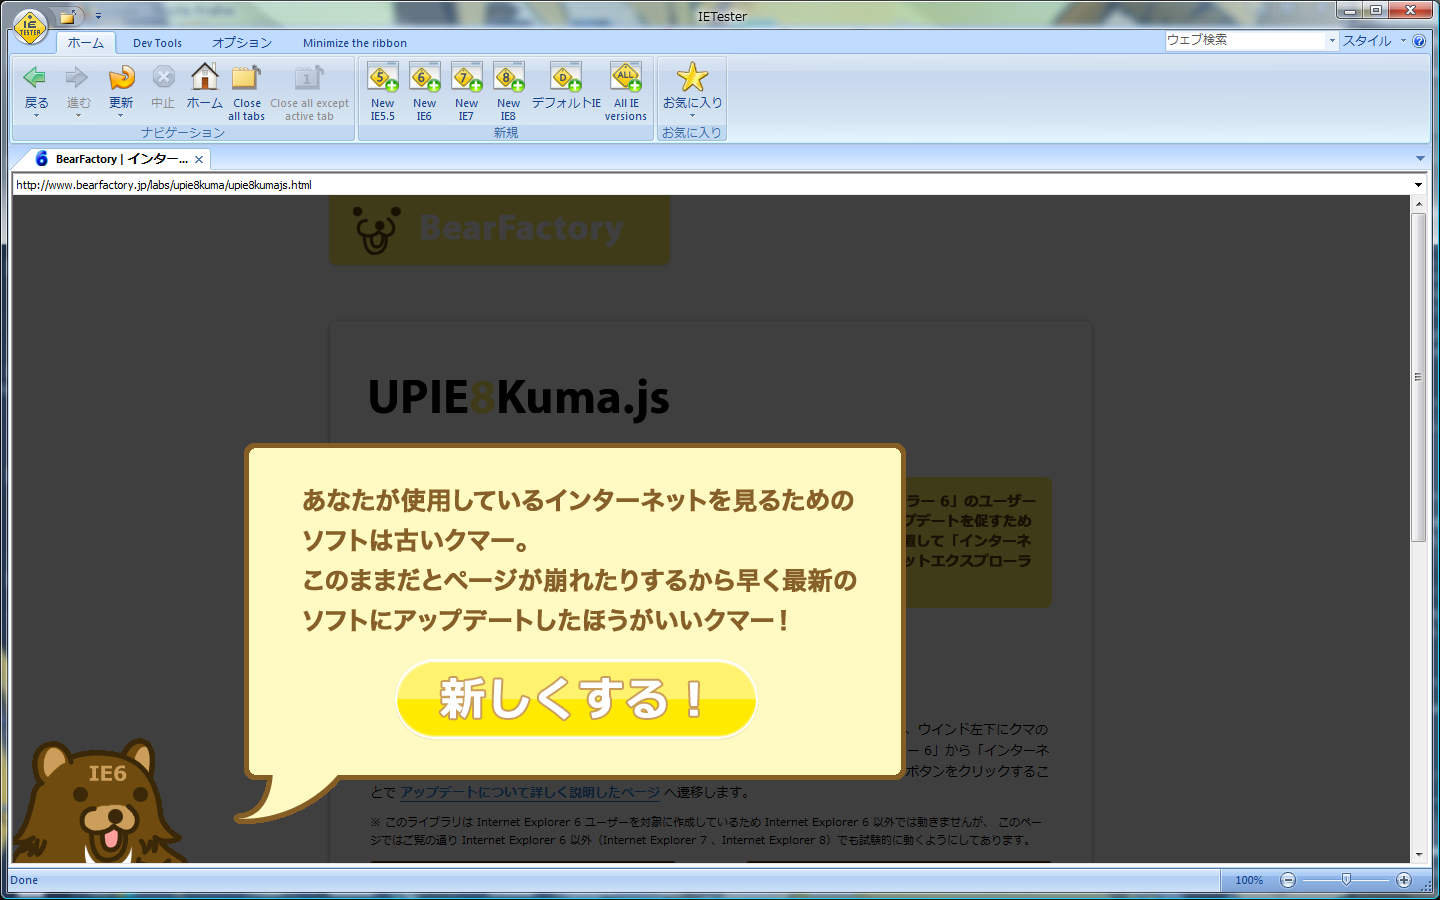This screenshot has width=1440, height=900.
Task: Click the zoom in plus button
Action: coord(1404,880)
